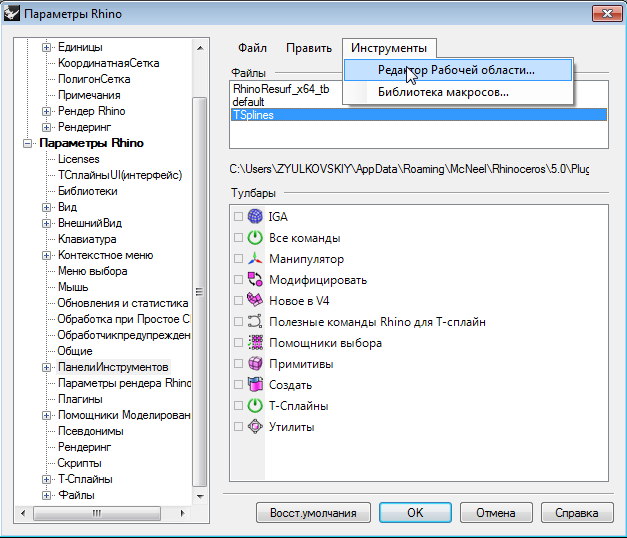Click the Восст.умолчания button
This screenshot has width=627, height=538.
[x=313, y=513]
